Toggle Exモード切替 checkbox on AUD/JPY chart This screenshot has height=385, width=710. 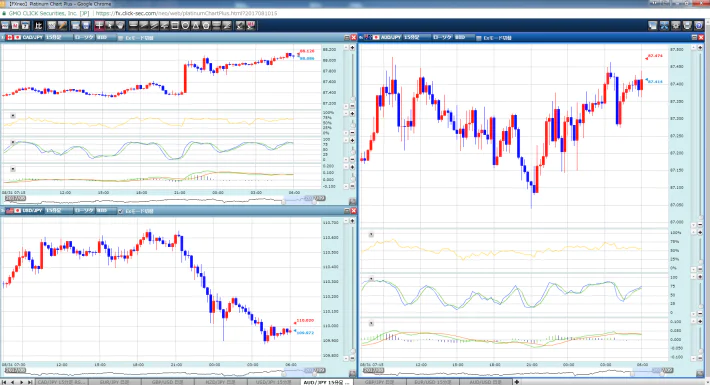[x=479, y=38]
